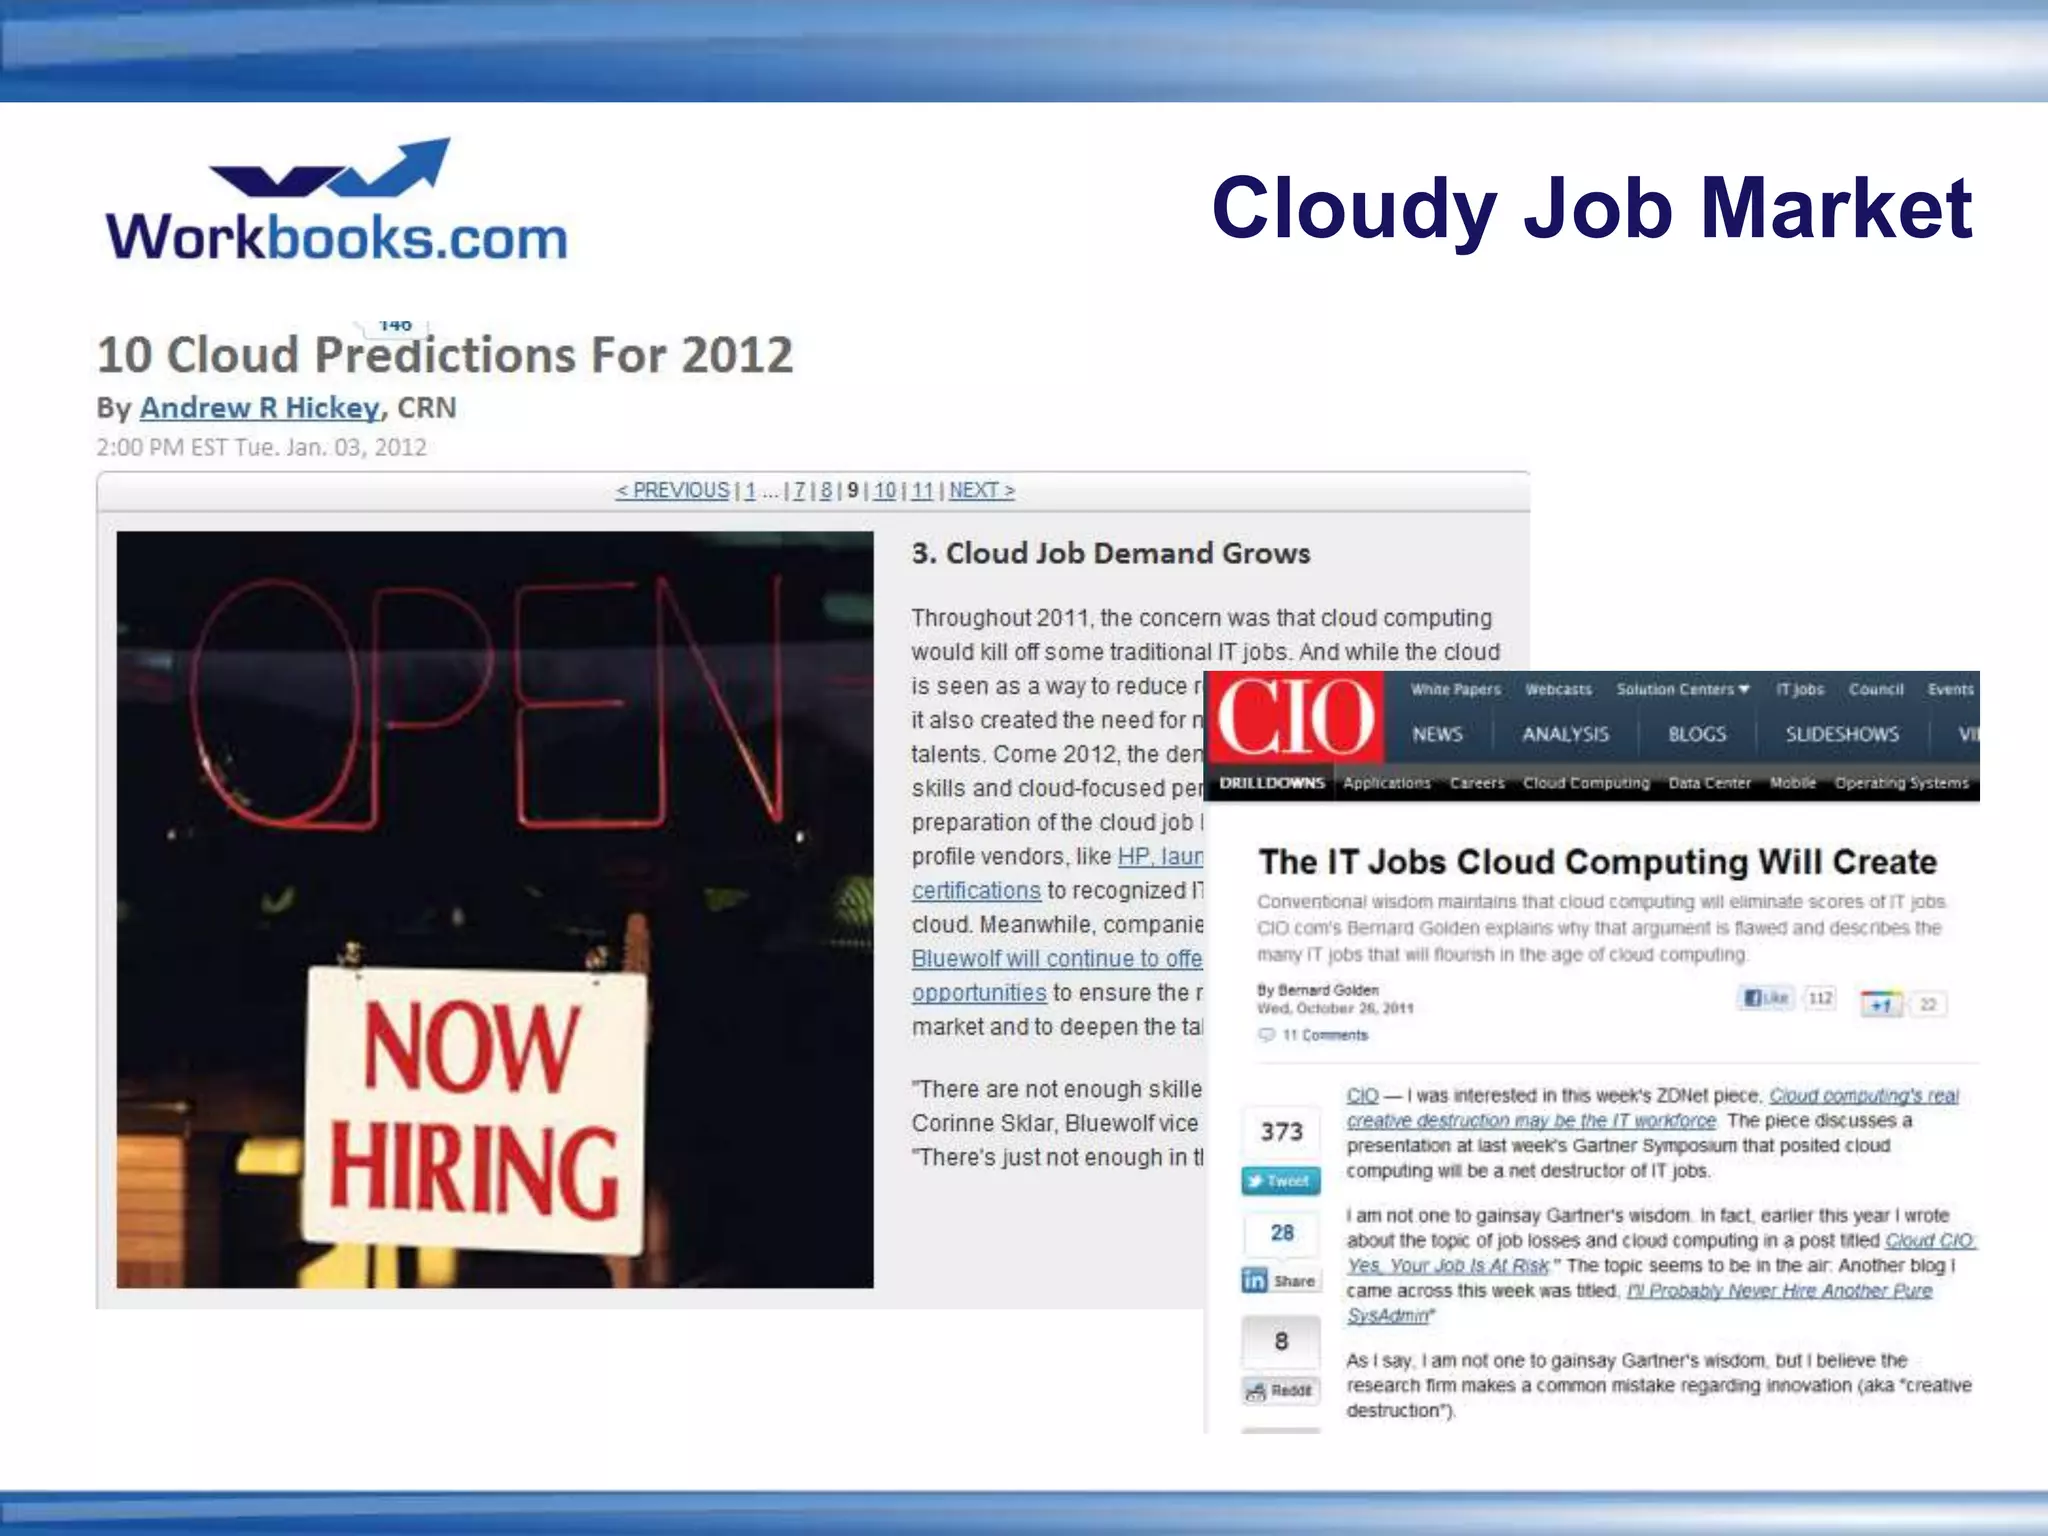Select the Careers drilldown
This screenshot has width=2048, height=1536.
(x=1477, y=783)
